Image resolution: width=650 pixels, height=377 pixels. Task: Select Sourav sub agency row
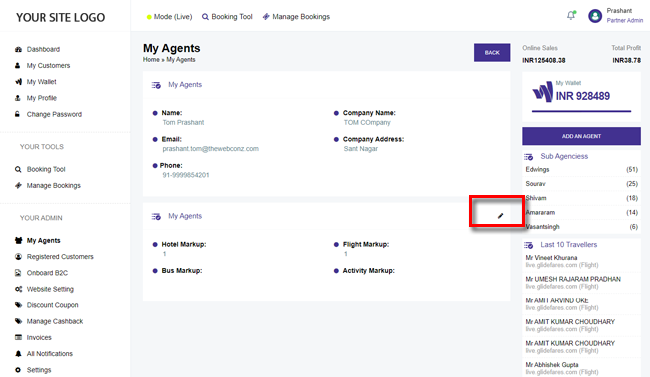582,183
